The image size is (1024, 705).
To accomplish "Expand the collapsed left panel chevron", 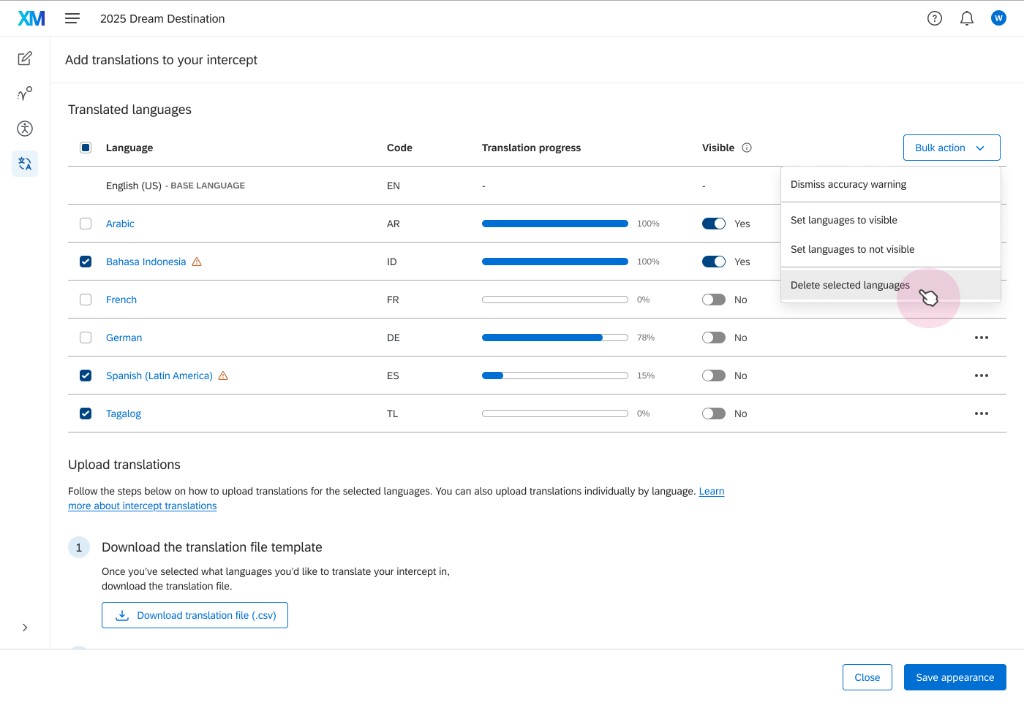I will pos(25,627).
